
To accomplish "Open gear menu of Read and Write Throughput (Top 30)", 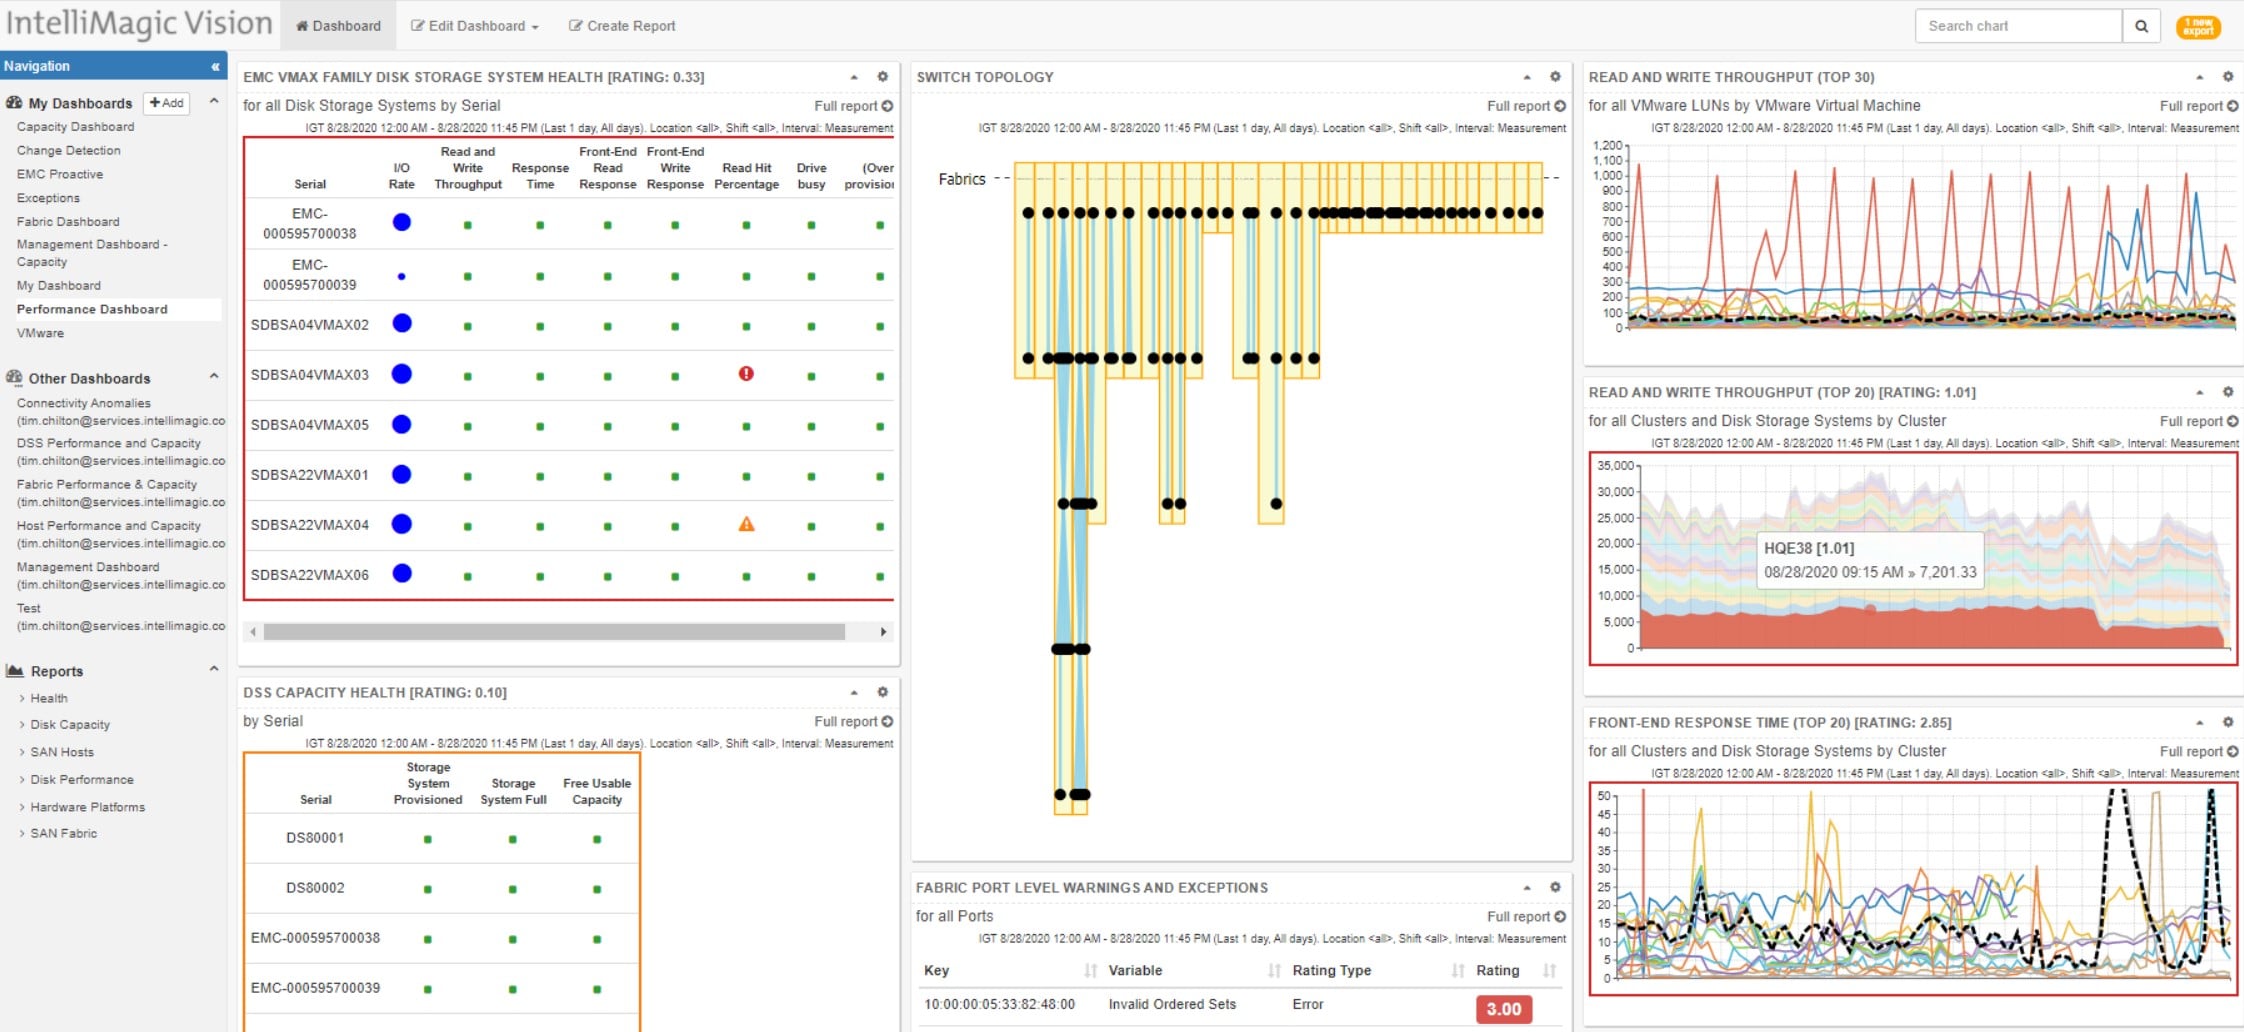I will click(2228, 77).
